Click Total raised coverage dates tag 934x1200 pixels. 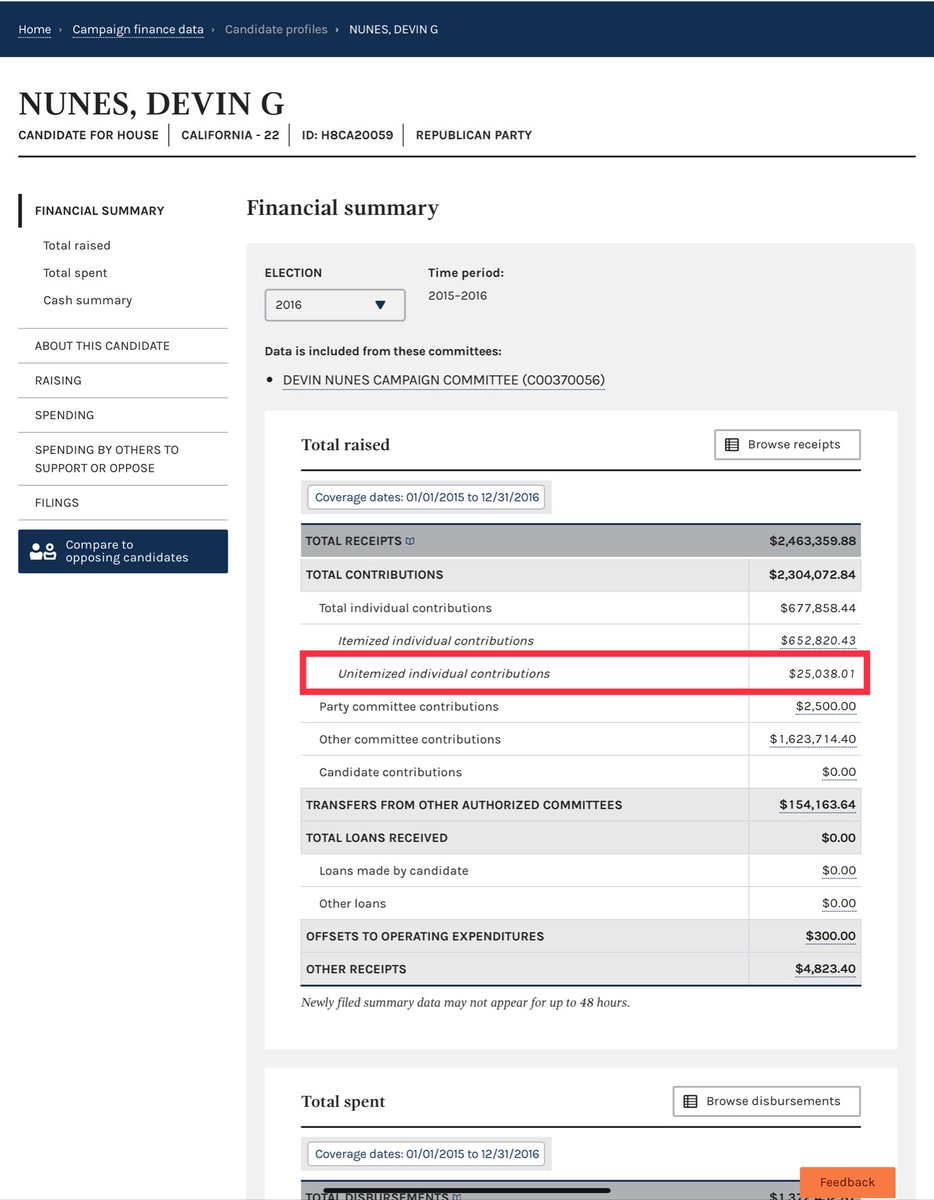(426, 497)
